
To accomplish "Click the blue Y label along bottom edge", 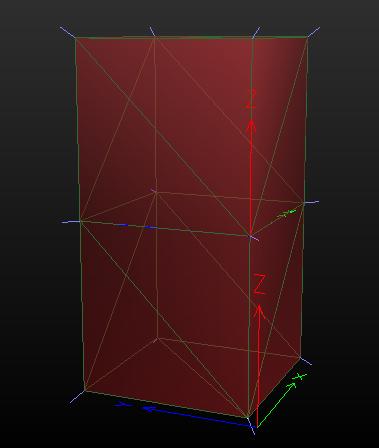I will coord(122,404).
